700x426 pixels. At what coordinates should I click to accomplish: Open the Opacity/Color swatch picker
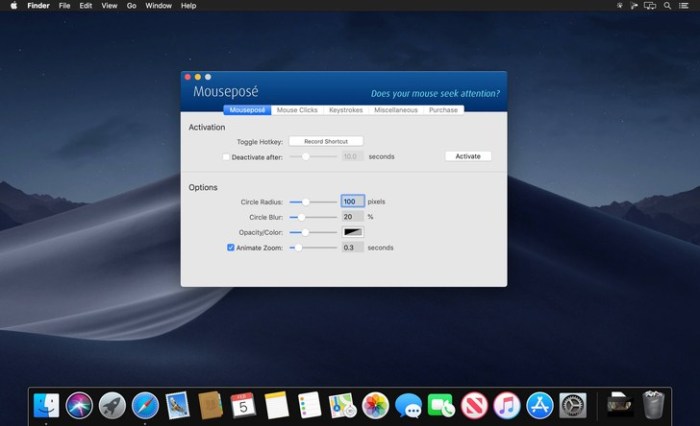click(x=353, y=232)
